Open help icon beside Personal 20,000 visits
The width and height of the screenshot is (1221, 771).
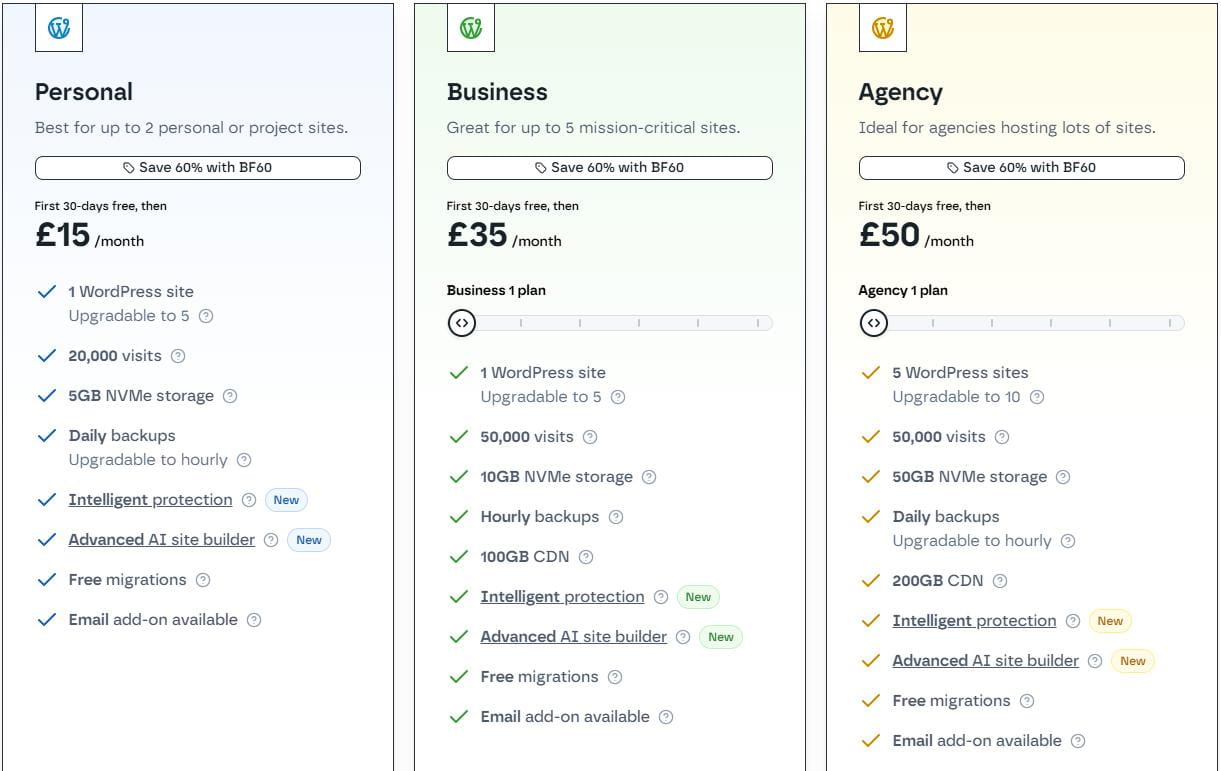[178, 356]
